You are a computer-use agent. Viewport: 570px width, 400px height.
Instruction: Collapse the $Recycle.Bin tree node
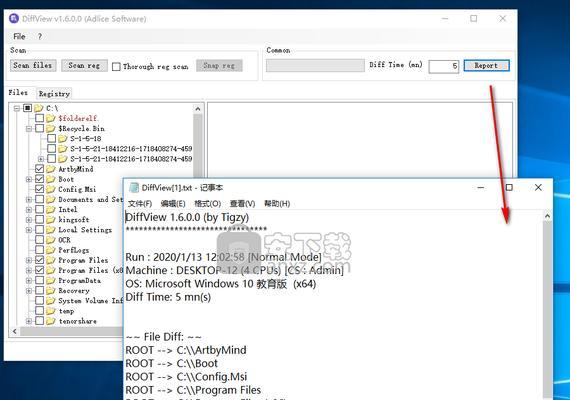29,129
